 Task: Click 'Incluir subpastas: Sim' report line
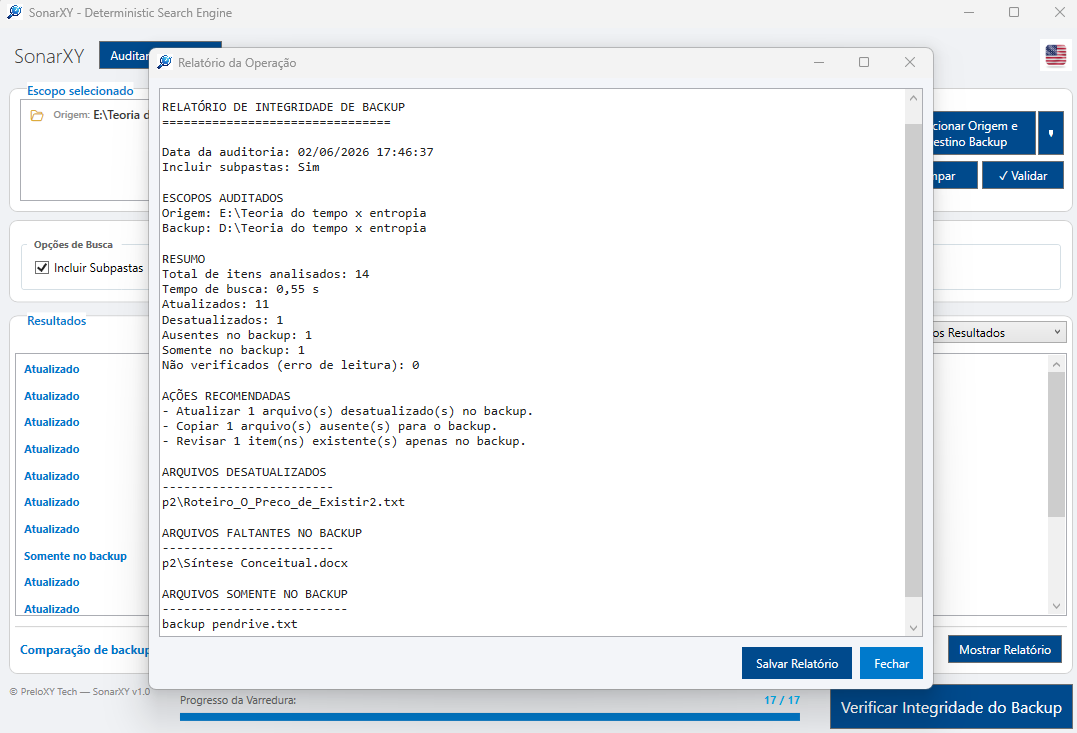point(240,167)
